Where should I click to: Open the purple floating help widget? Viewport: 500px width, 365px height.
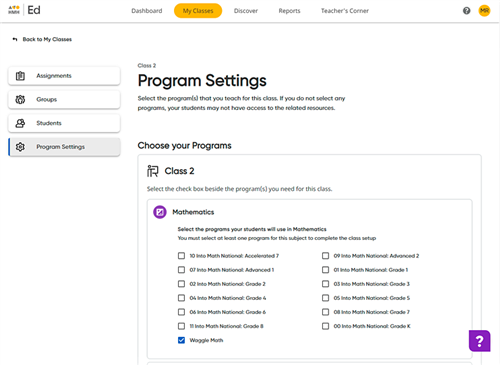(x=479, y=341)
